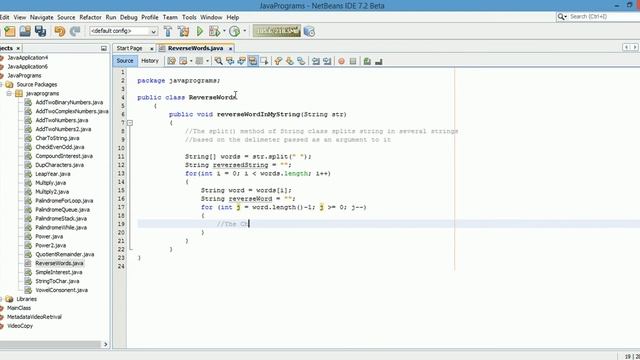The width and height of the screenshot is (640, 360).
Task: Click the Projects panel horizontal scrollbar right arrow
Action: [105, 344]
